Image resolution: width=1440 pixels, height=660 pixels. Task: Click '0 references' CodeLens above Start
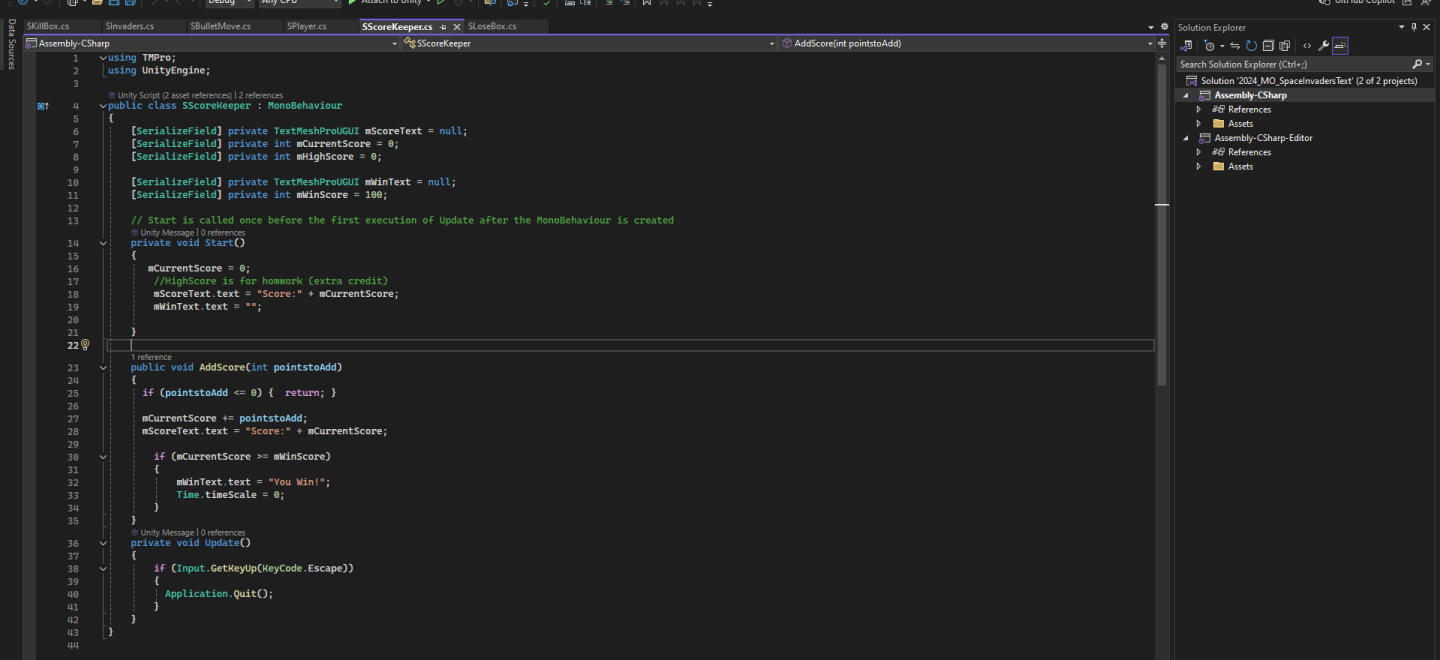[x=222, y=232]
